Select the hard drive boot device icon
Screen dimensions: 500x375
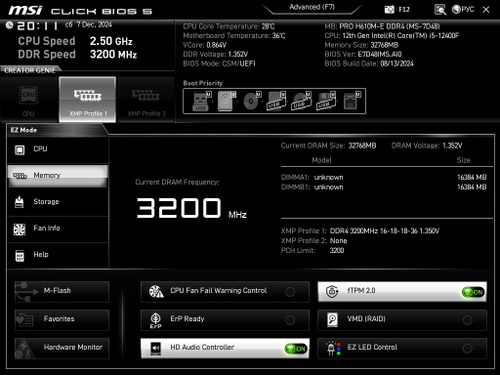226,101
